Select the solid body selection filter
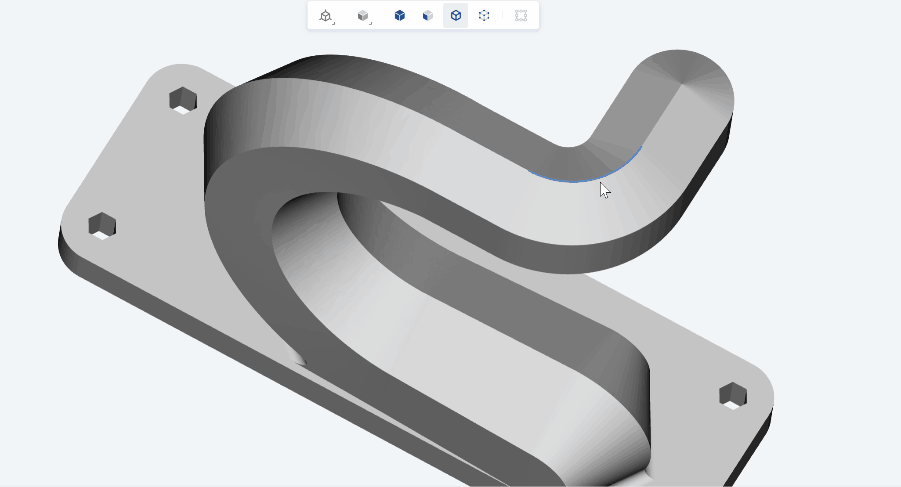The height and width of the screenshot is (487, 901). coord(399,16)
